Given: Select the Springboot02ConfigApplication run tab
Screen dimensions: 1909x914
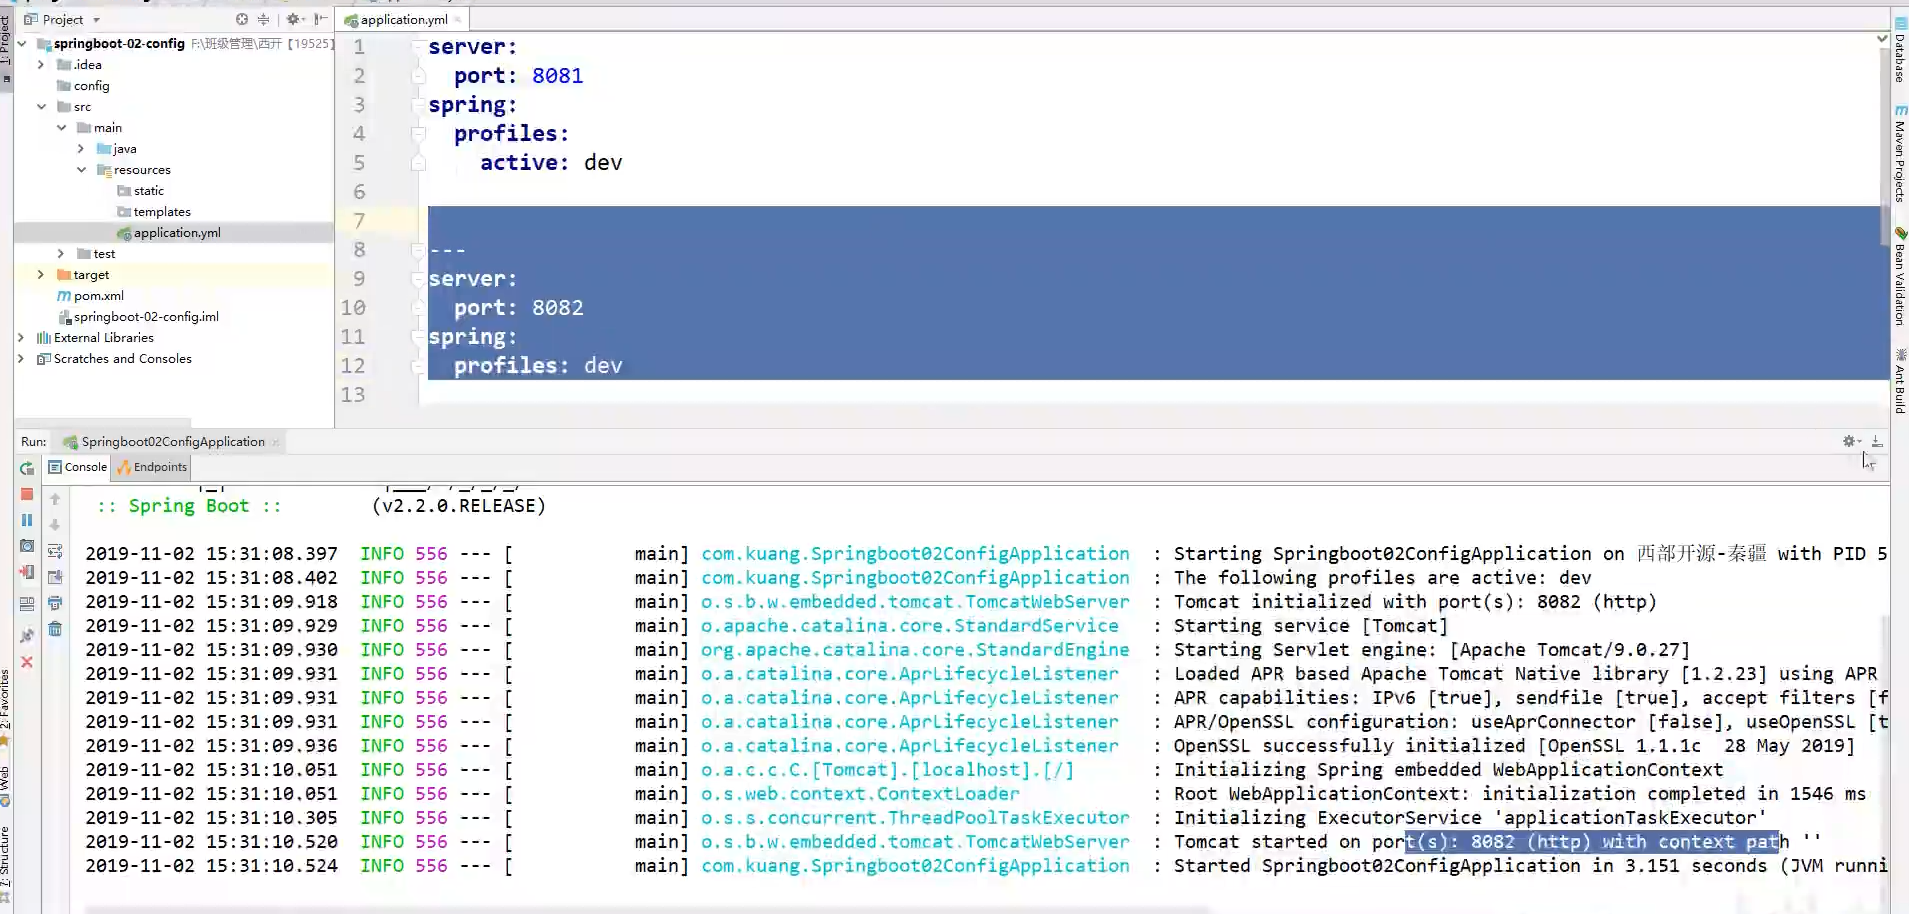Looking at the screenshot, I should click(165, 441).
